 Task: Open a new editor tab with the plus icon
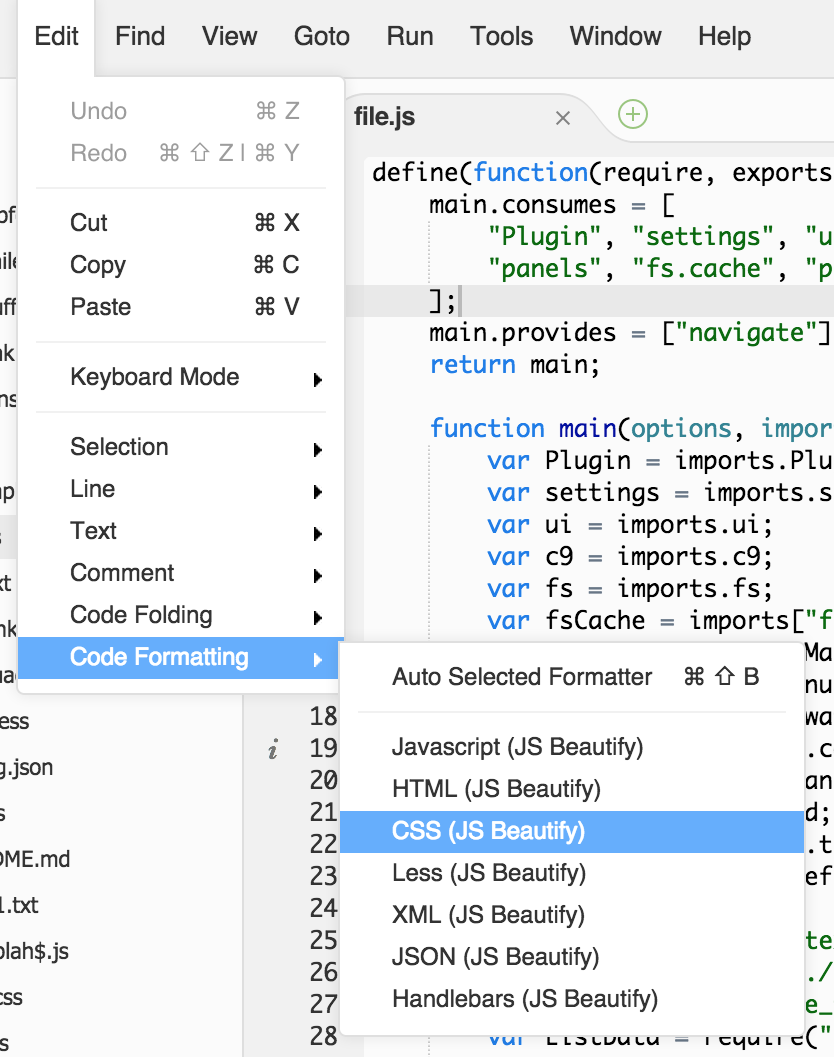click(632, 115)
